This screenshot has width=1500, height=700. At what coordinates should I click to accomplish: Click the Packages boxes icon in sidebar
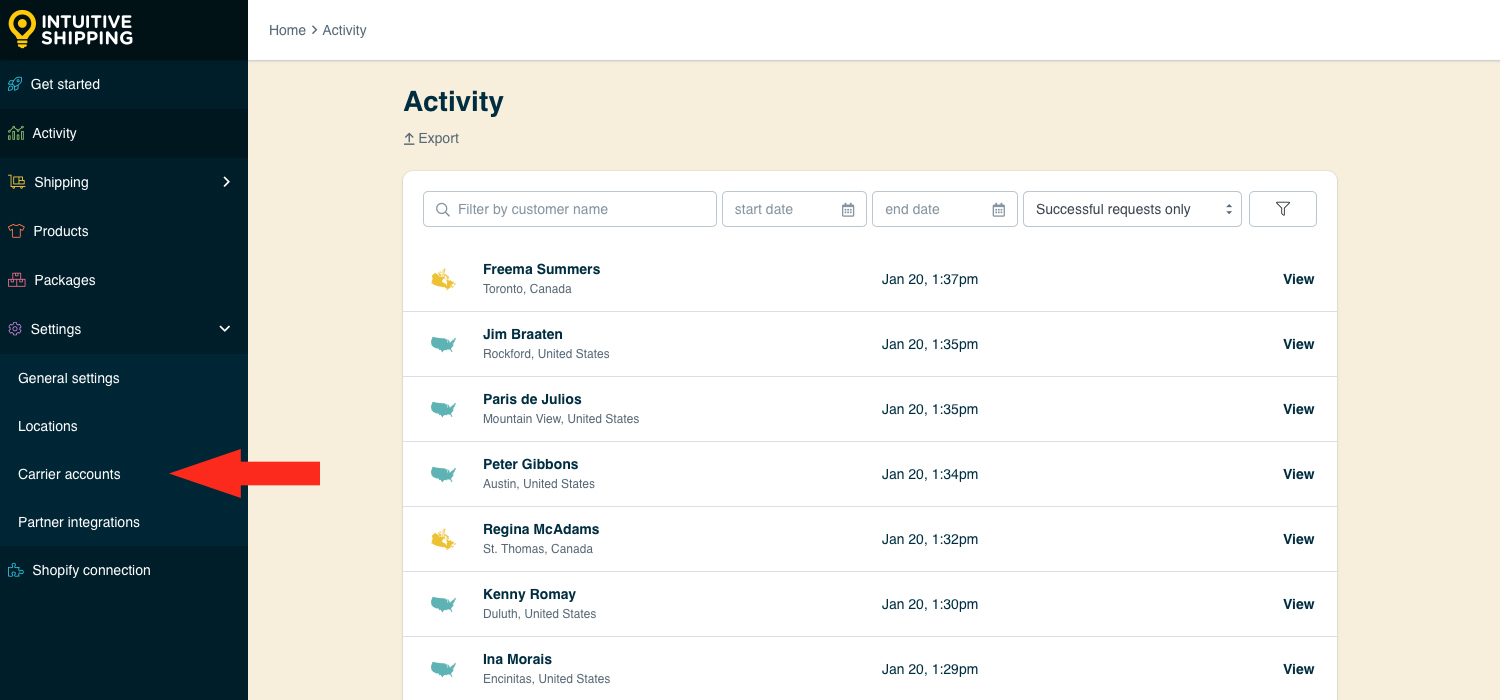16,280
